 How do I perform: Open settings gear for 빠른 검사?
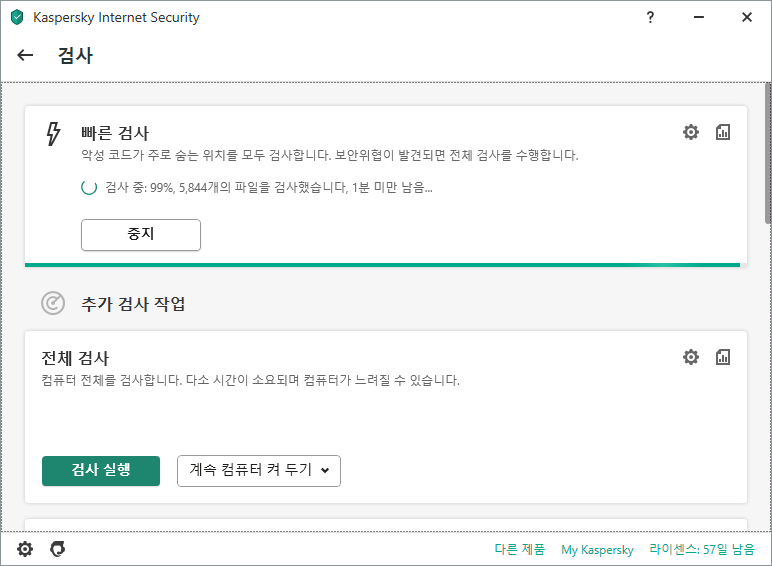[x=690, y=132]
